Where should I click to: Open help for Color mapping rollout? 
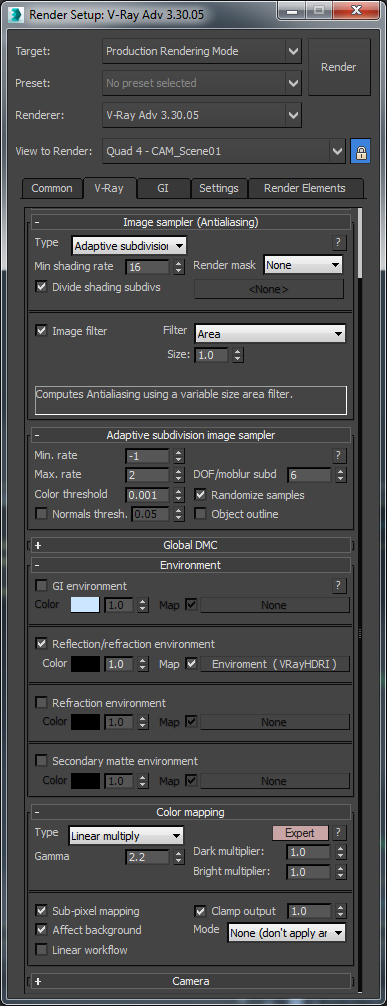coord(339,833)
